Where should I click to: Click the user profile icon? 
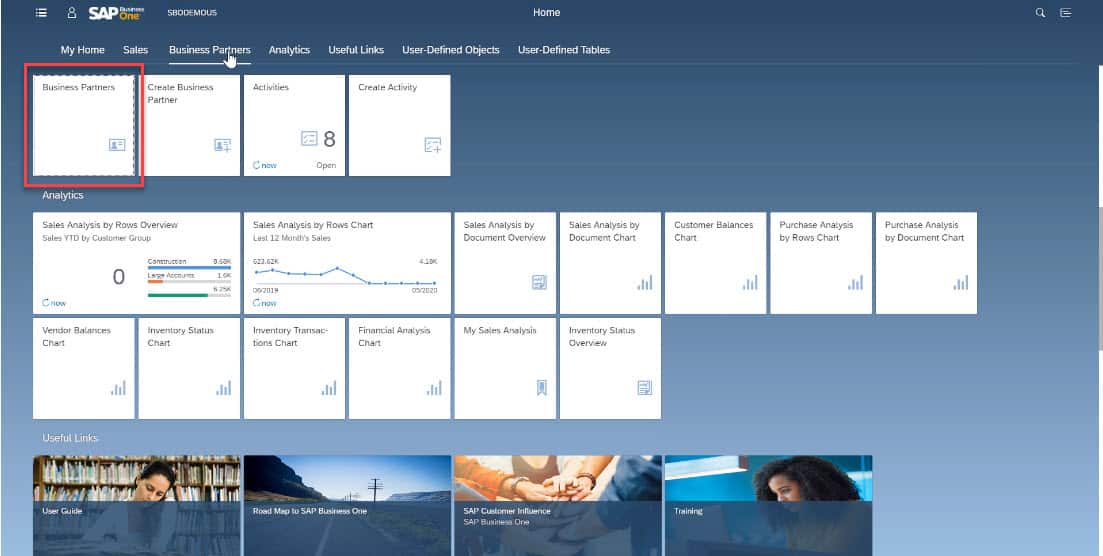click(x=71, y=13)
